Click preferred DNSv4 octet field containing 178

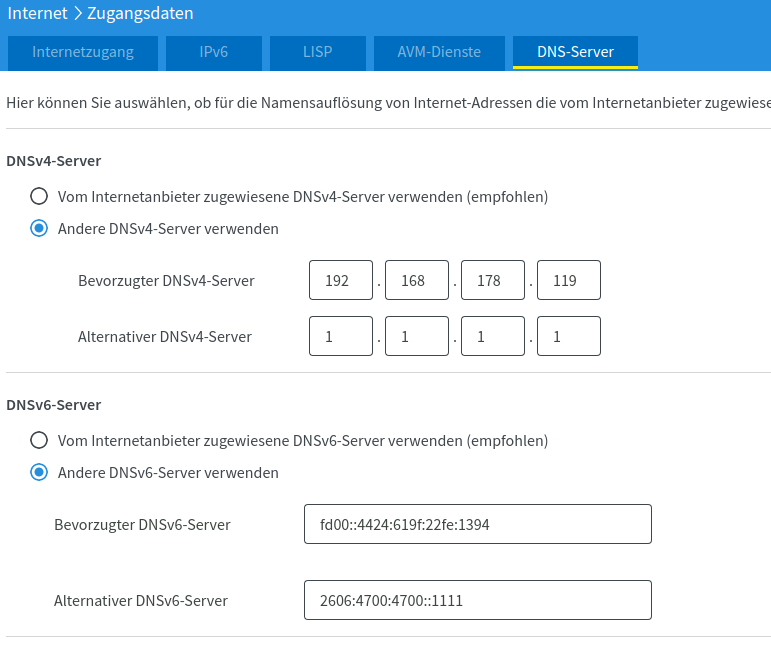click(493, 281)
